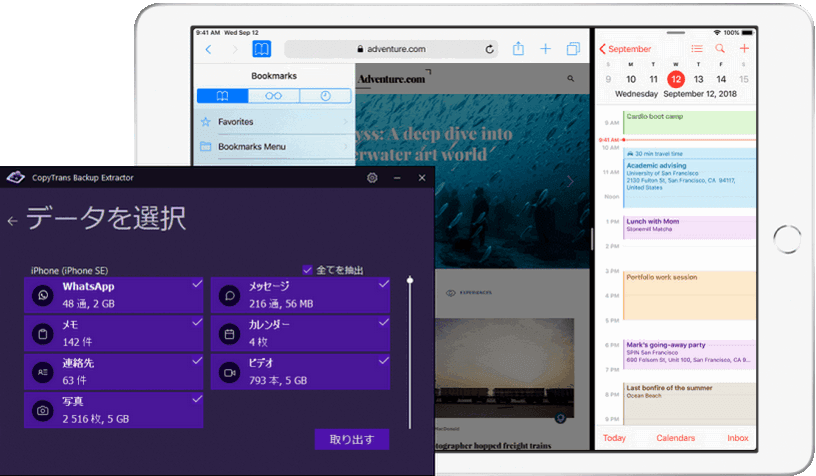Image resolution: width=816 pixels, height=476 pixels.
Task: Uncheck the メッセージ tile checkmark
Action: tap(384, 284)
